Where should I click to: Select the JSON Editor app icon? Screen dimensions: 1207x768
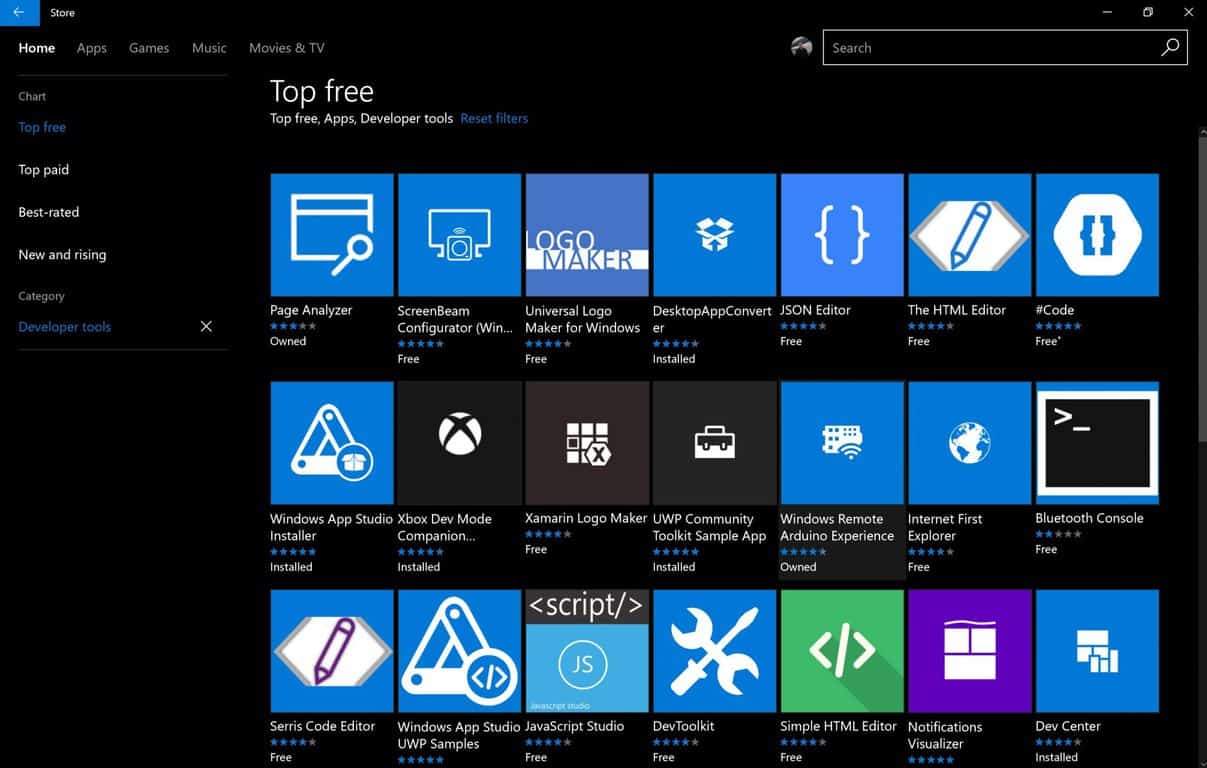842,235
